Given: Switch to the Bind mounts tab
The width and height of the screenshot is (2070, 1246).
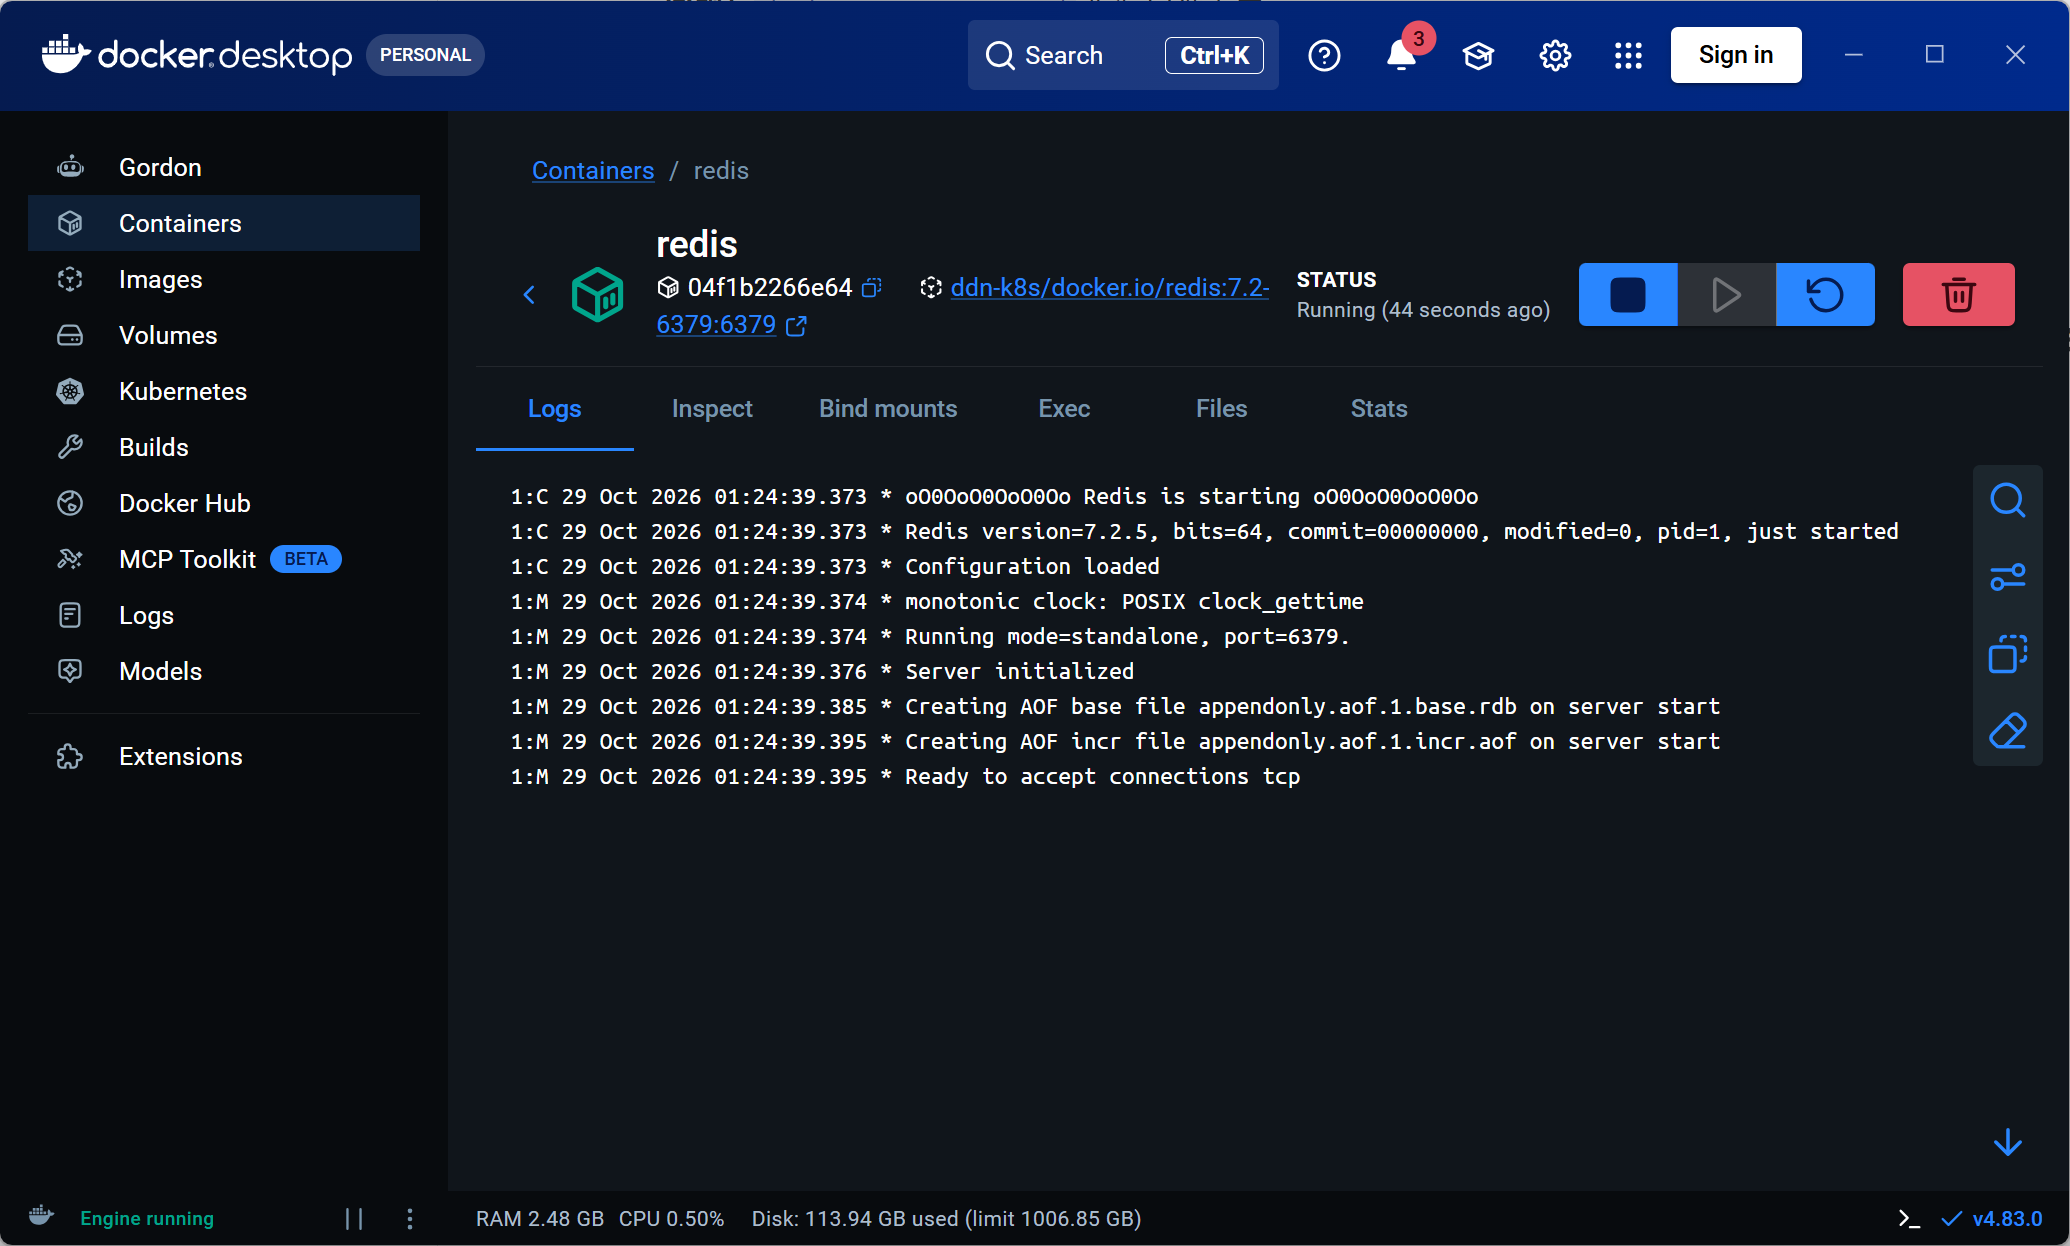Looking at the screenshot, I should click(888, 408).
